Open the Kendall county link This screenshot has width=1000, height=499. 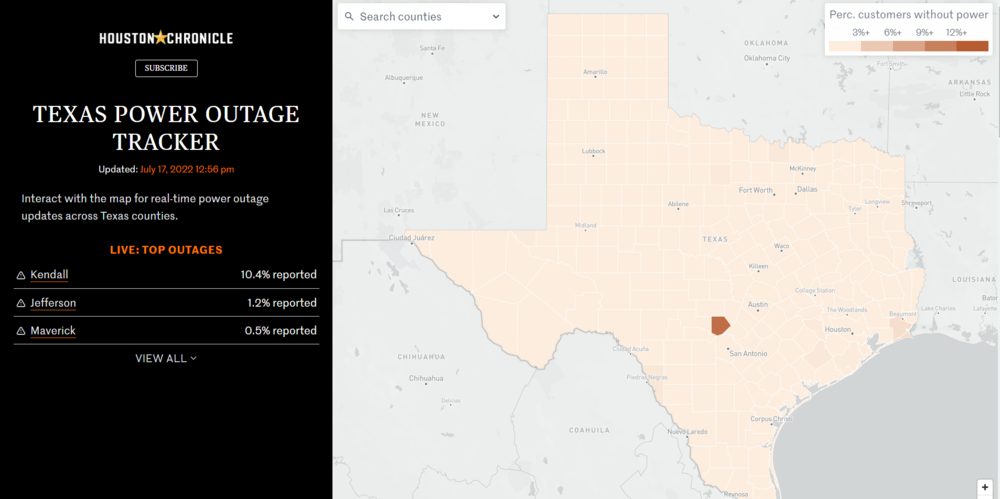tap(49, 275)
